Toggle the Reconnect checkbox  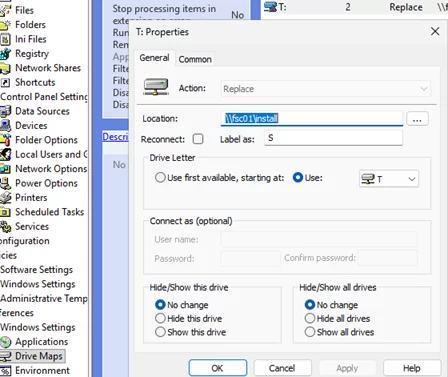pyautogui.click(x=198, y=139)
